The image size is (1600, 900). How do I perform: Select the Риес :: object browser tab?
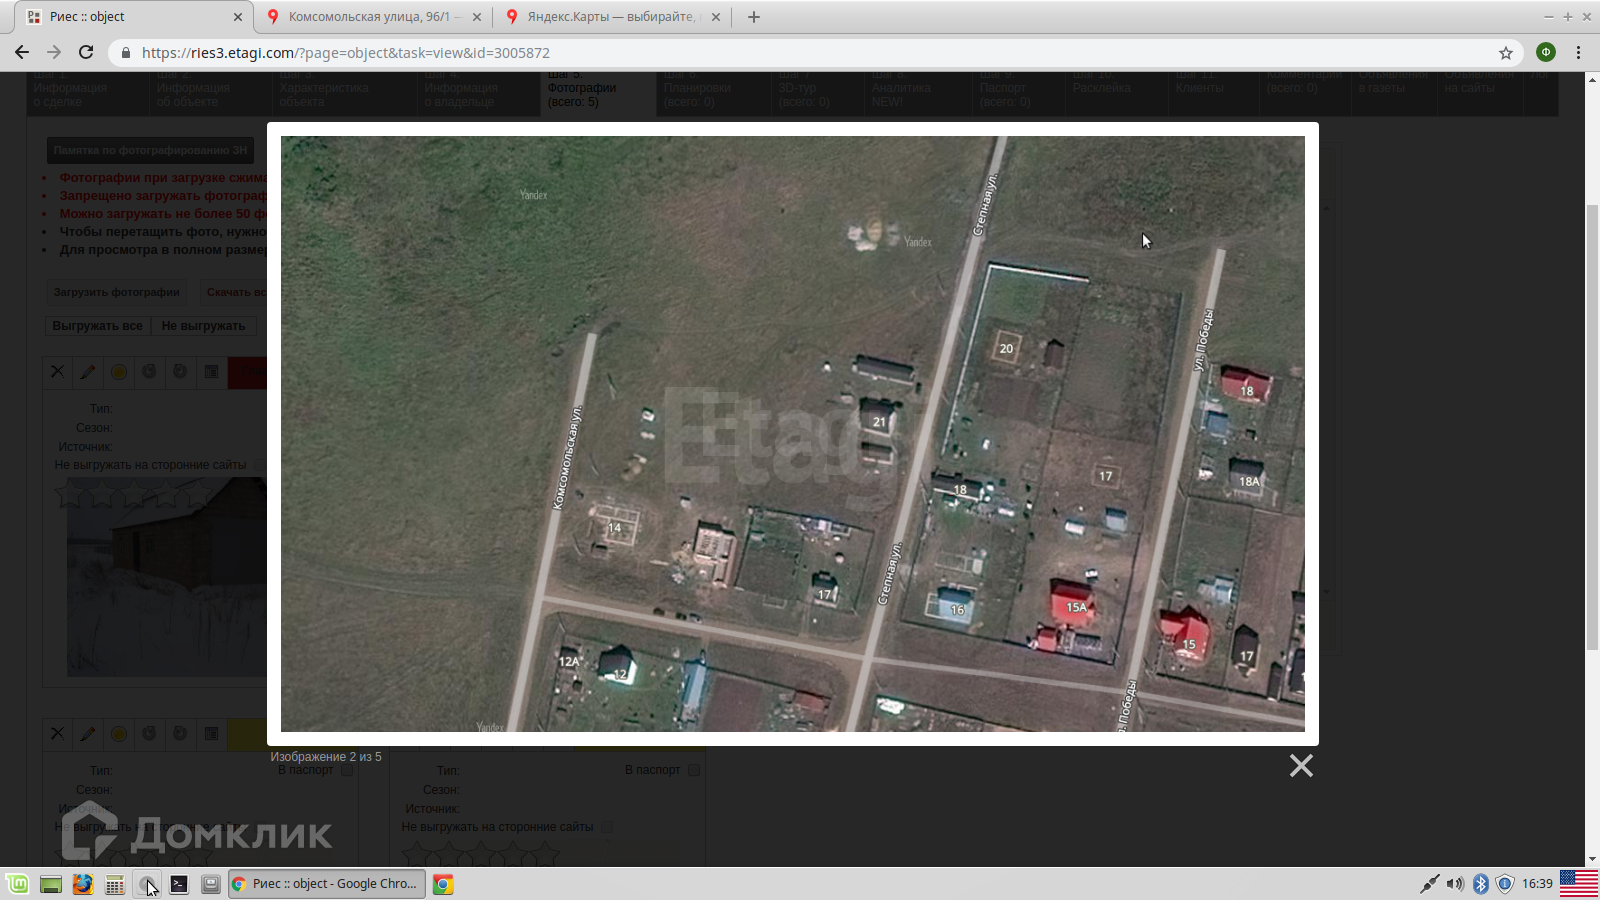point(135,17)
